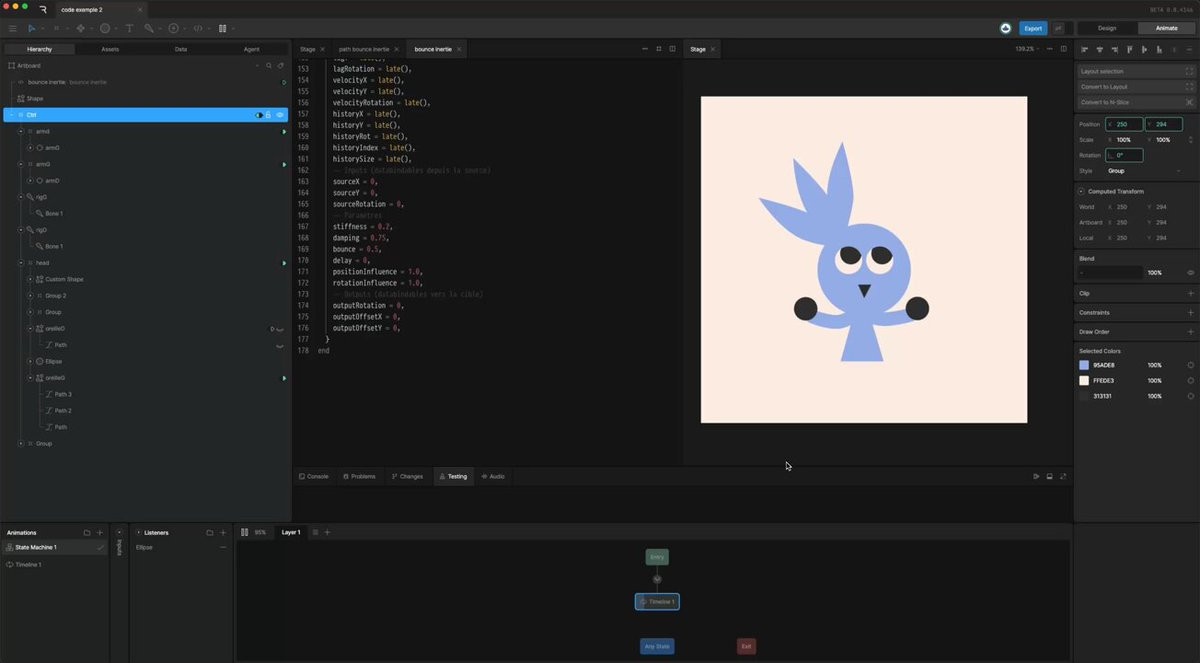The image size is (1200, 663).
Task: Collapse the Computed Transform section
Action: click(x=1081, y=191)
